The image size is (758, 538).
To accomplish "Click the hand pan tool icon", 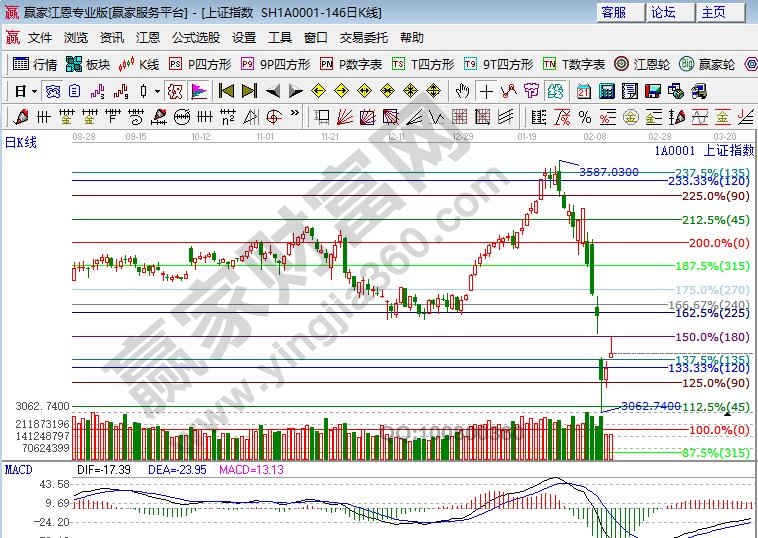I will pos(462,91).
